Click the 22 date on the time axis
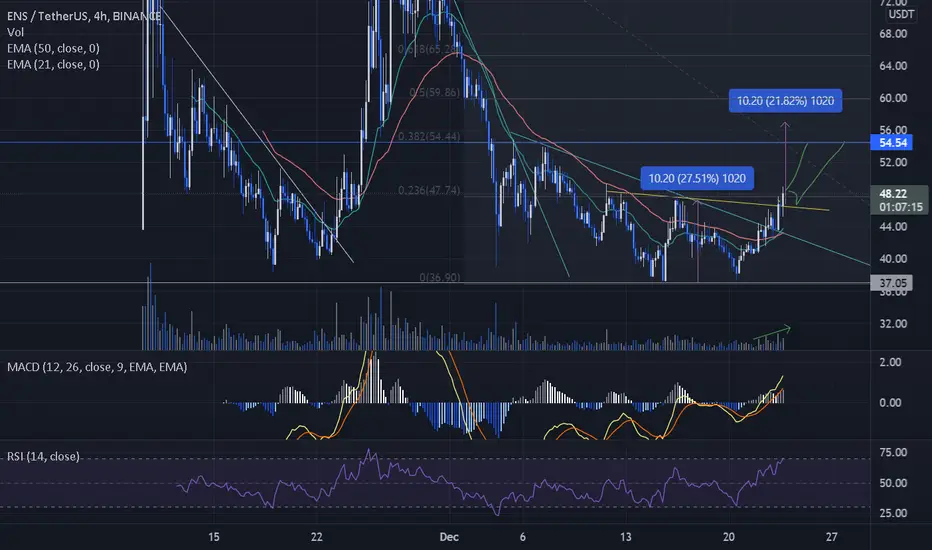This screenshot has width=932, height=550. [x=317, y=537]
